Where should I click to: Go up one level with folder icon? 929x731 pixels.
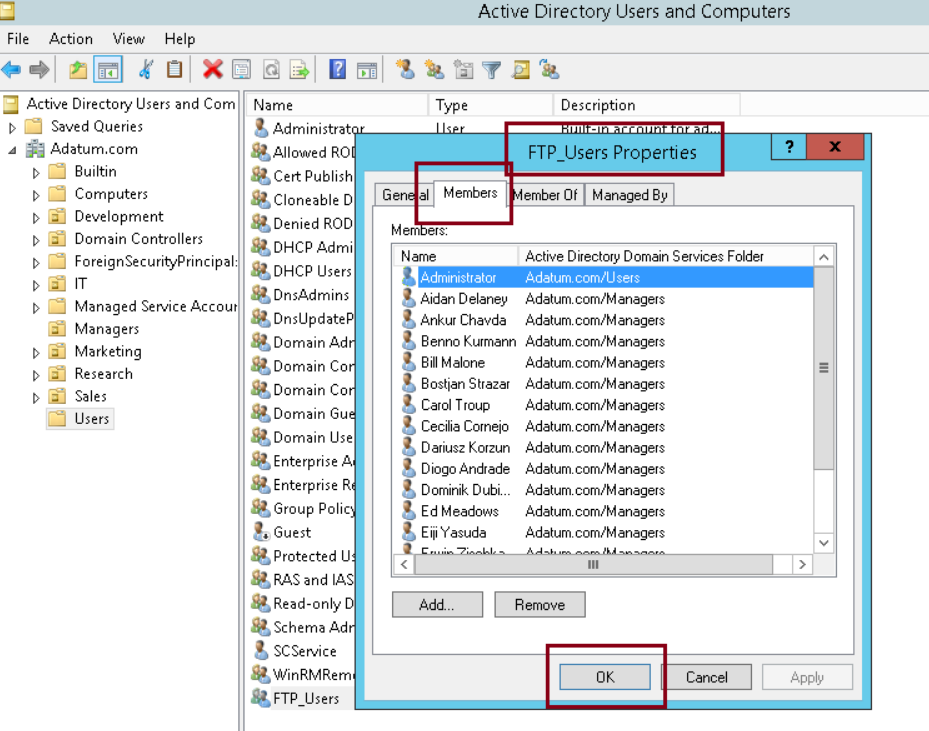tap(78, 70)
